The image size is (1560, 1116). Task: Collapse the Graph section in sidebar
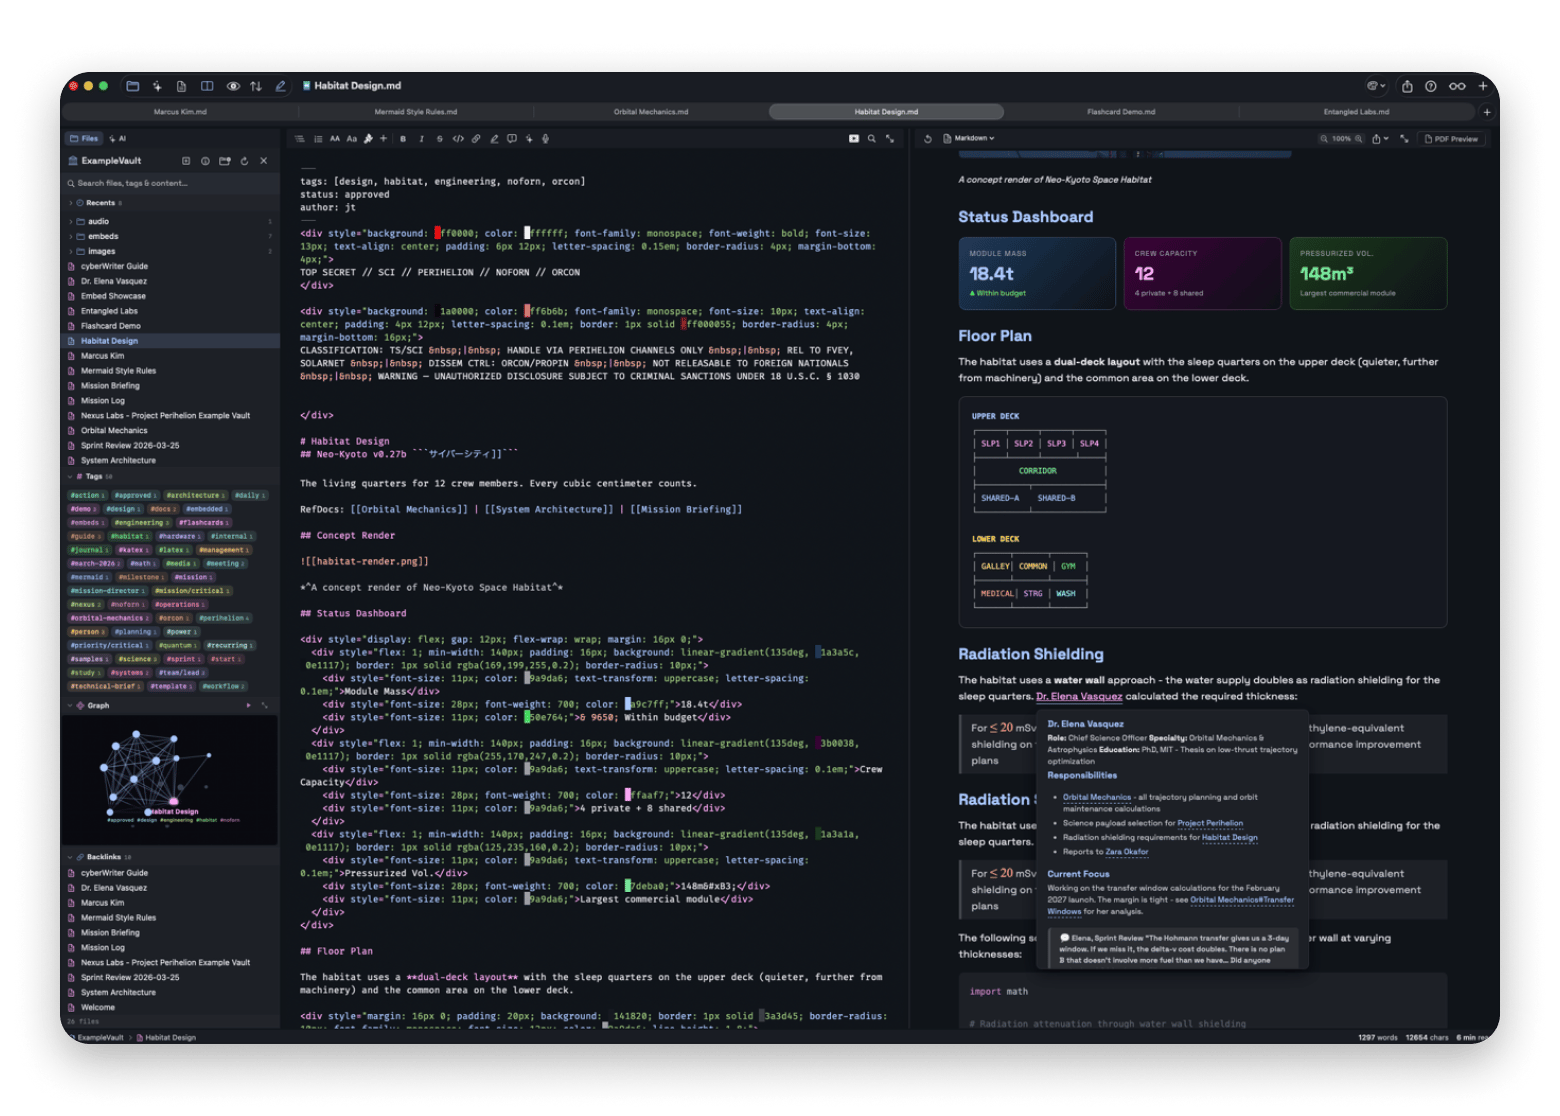click(70, 706)
